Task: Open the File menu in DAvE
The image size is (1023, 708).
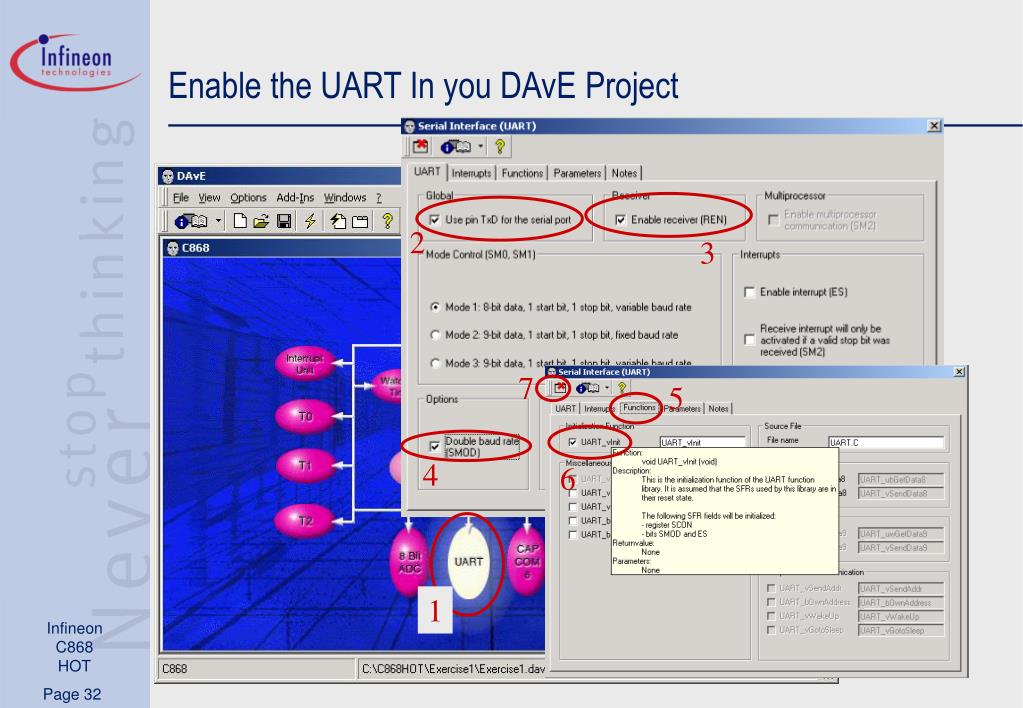Action: coord(181,197)
